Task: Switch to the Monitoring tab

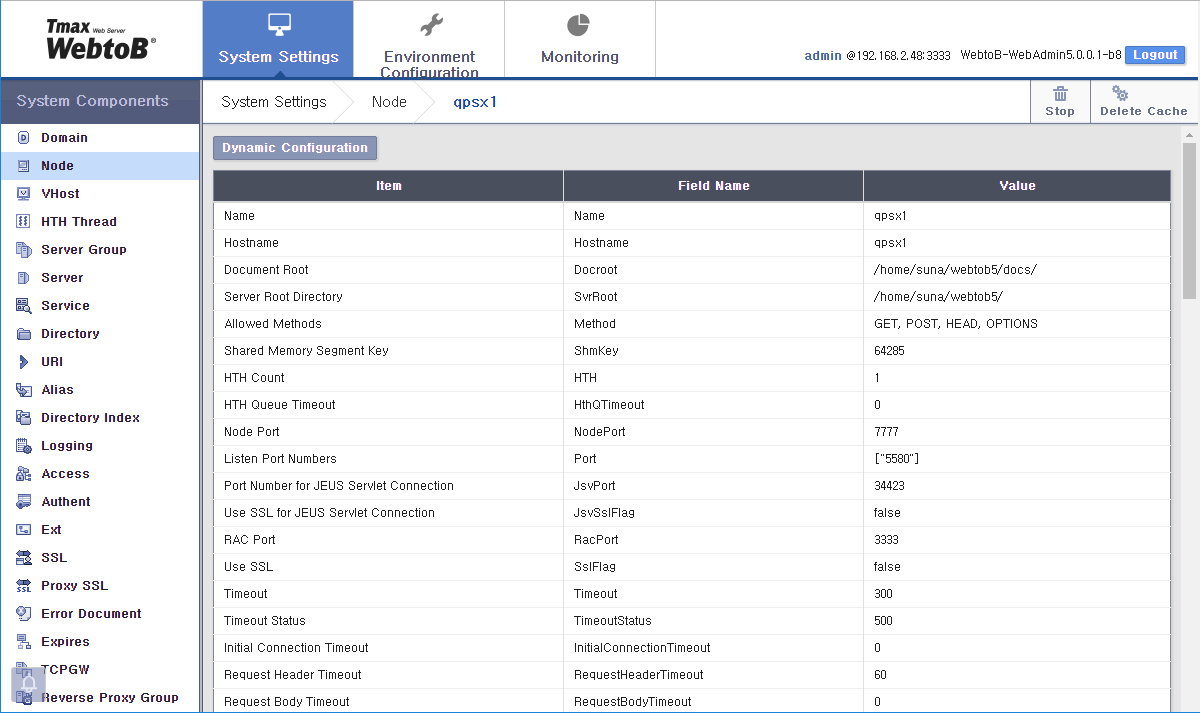Action: pos(580,40)
